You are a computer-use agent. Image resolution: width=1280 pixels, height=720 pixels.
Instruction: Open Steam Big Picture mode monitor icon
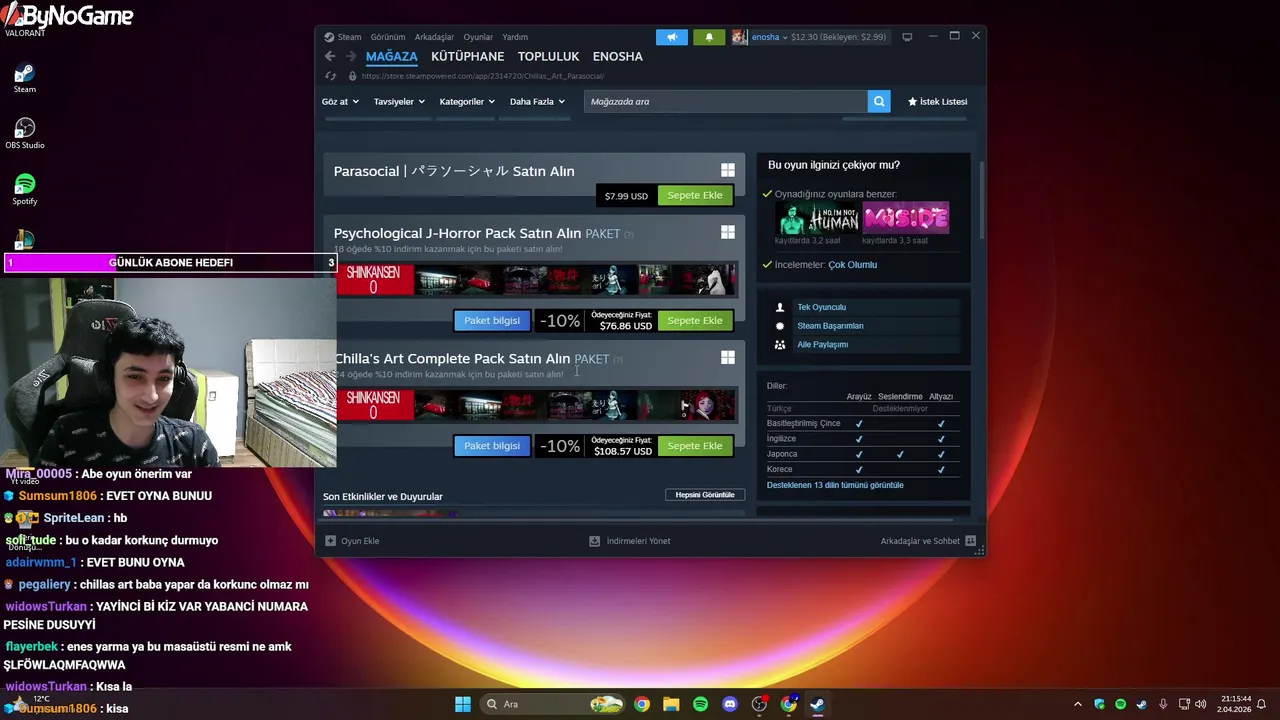click(907, 37)
